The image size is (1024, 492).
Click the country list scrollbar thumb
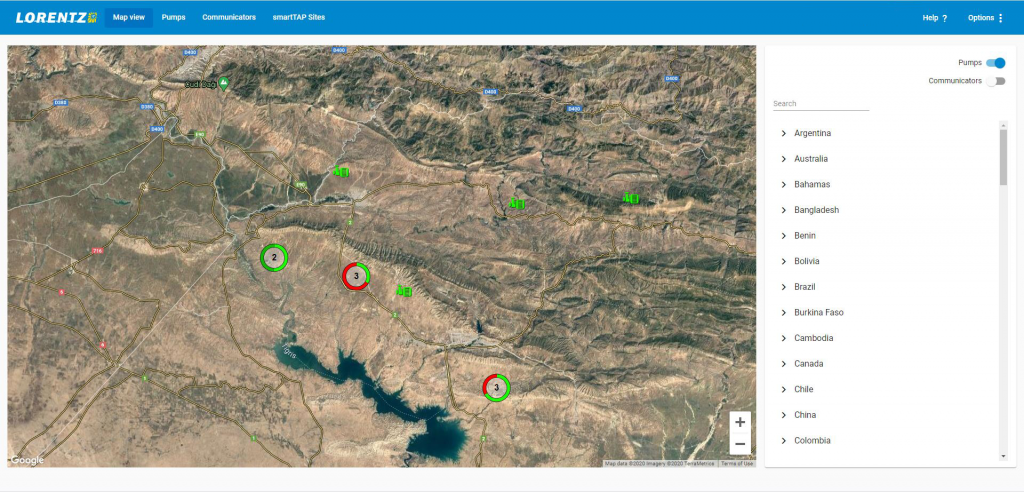point(1003,157)
